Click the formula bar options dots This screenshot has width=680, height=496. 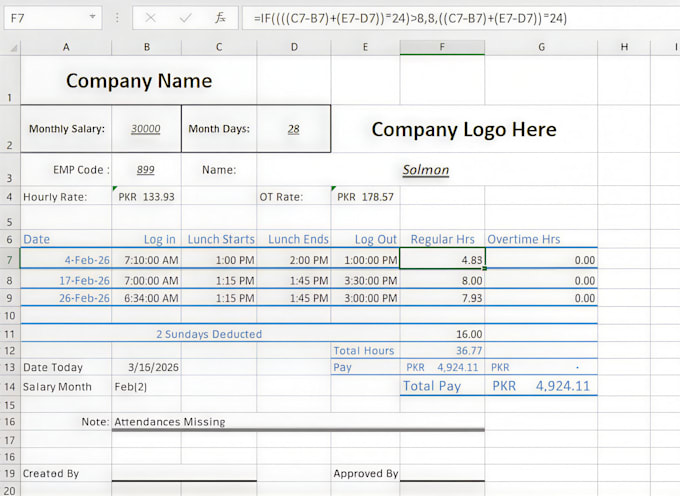117,18
